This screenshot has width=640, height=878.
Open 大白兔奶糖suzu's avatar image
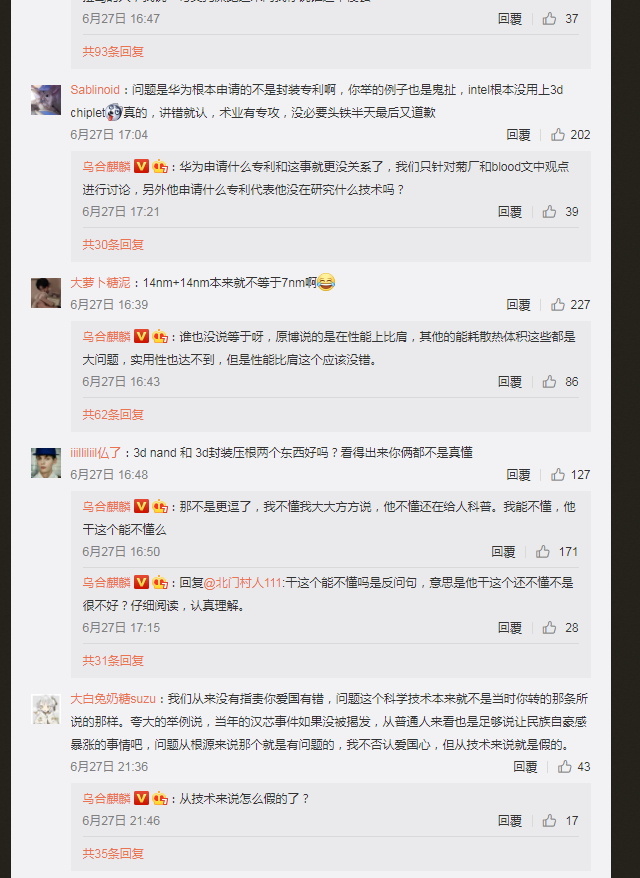pyautogui.click(x=46, y=709)
